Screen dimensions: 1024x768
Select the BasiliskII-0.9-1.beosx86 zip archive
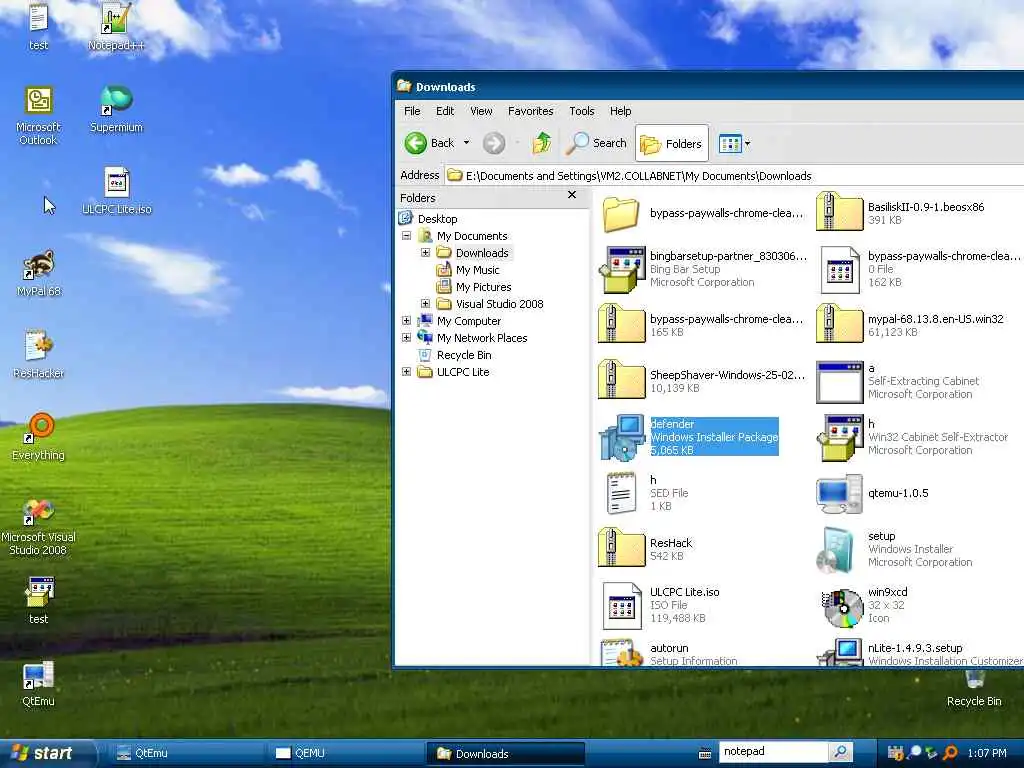901,213
